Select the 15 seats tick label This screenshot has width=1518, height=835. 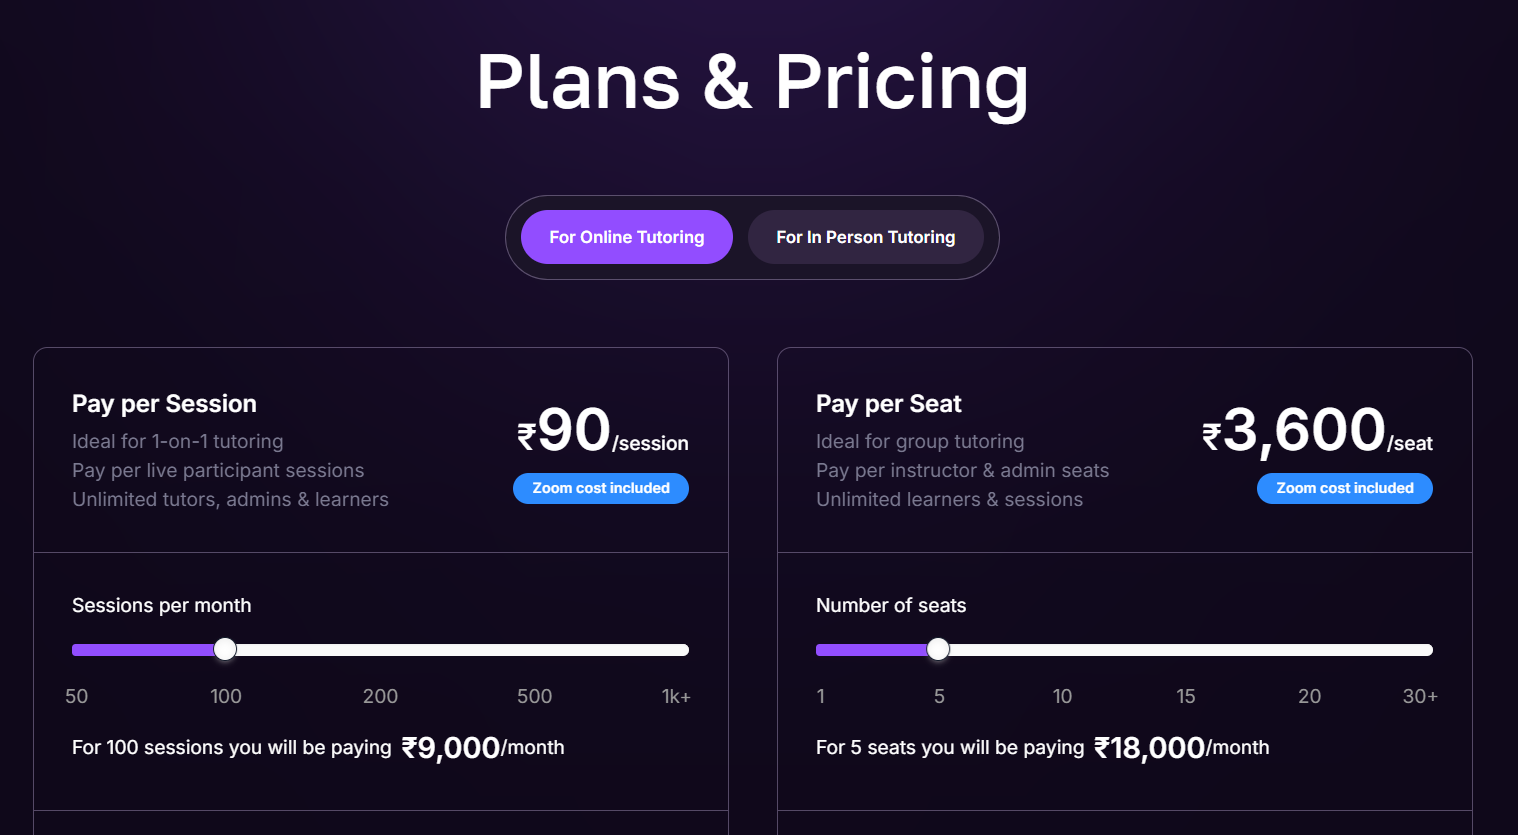[1186, 696]
